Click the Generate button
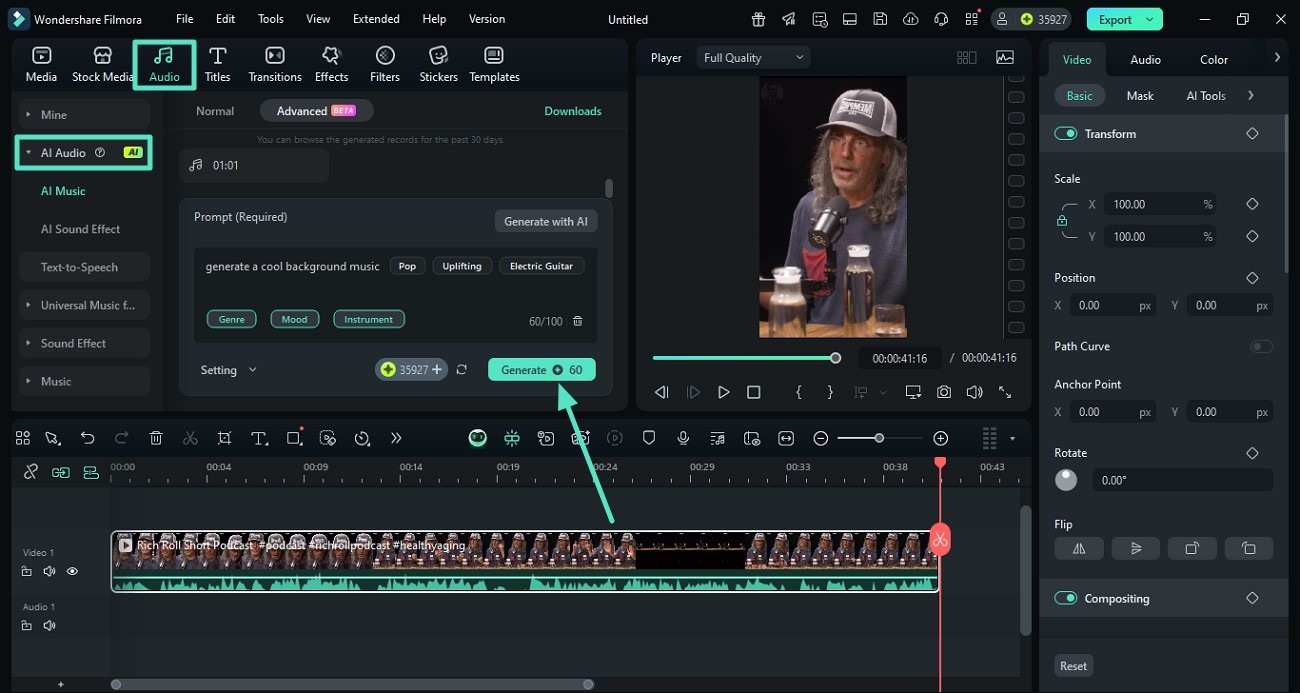 (542, 370)
